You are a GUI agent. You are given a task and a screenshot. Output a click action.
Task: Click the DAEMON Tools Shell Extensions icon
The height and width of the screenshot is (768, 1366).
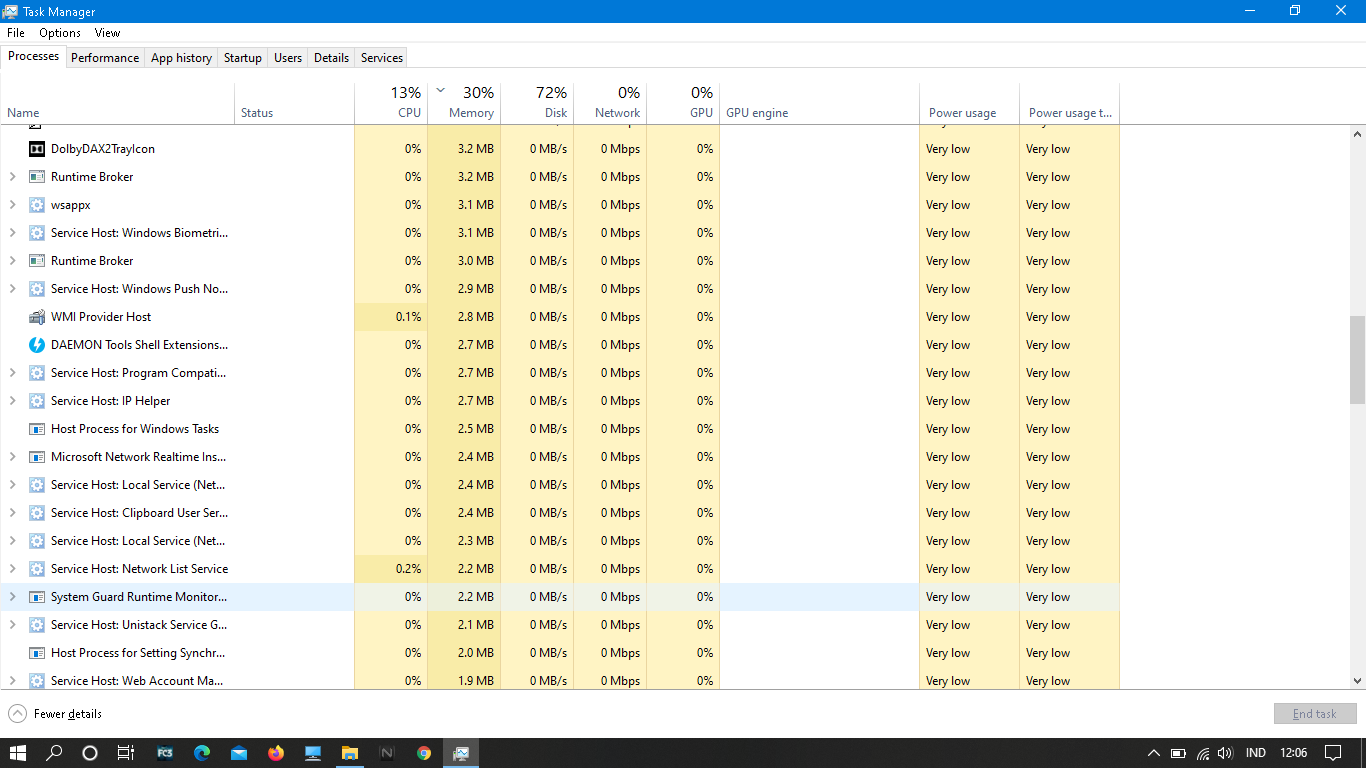pyautogui.click(x=36, y=345)
